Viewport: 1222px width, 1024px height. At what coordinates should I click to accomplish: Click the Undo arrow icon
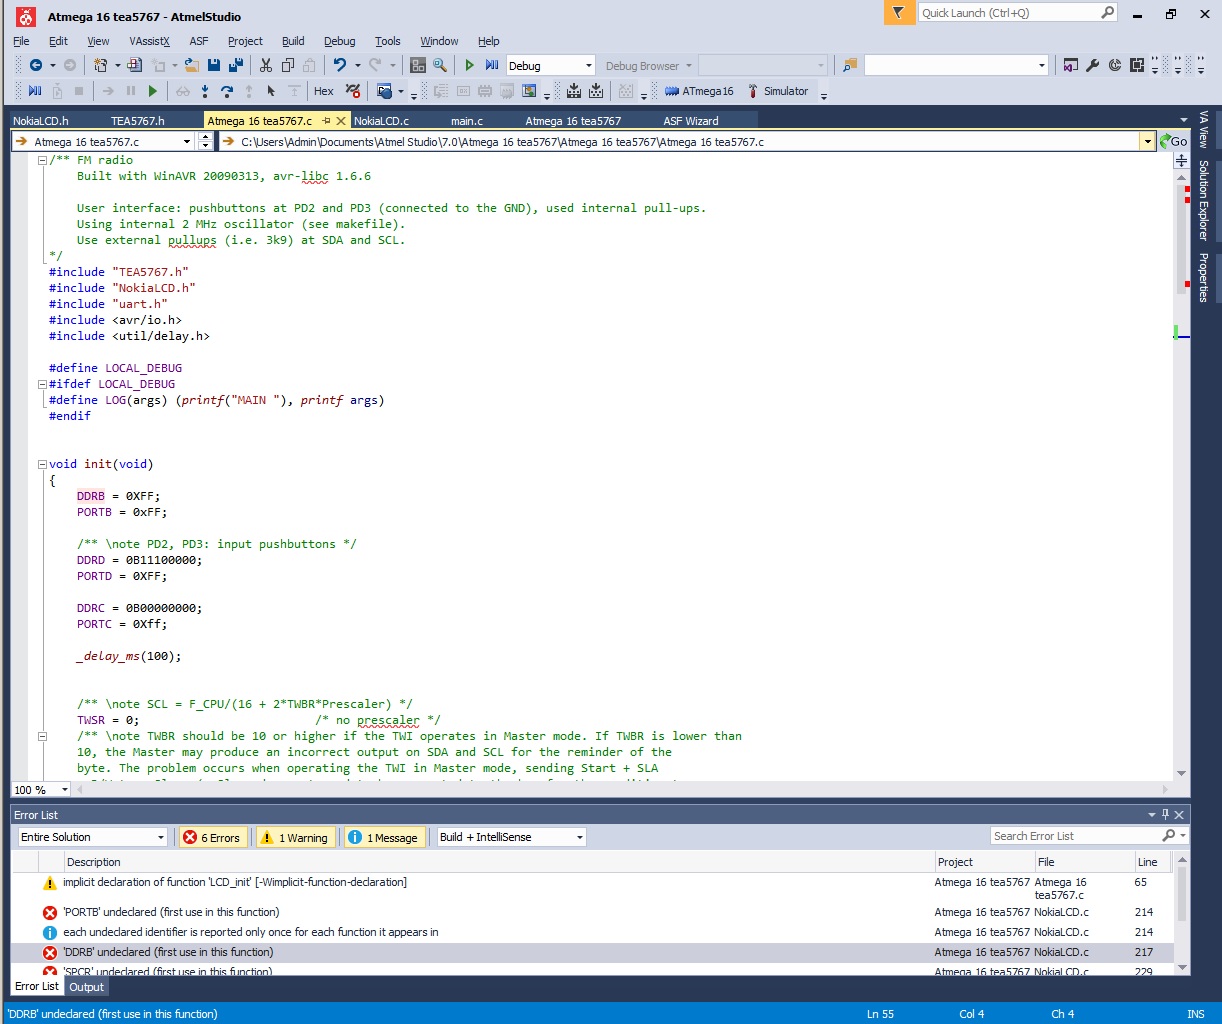340,66
